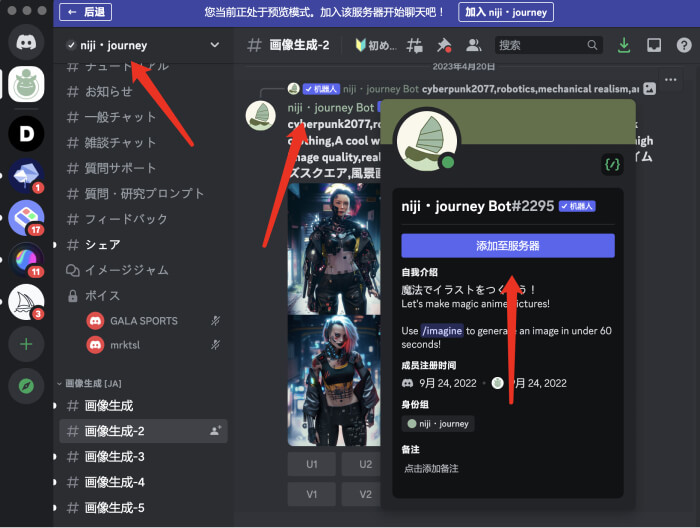
Task: Open the black D server icon
Action: [26, 133]
